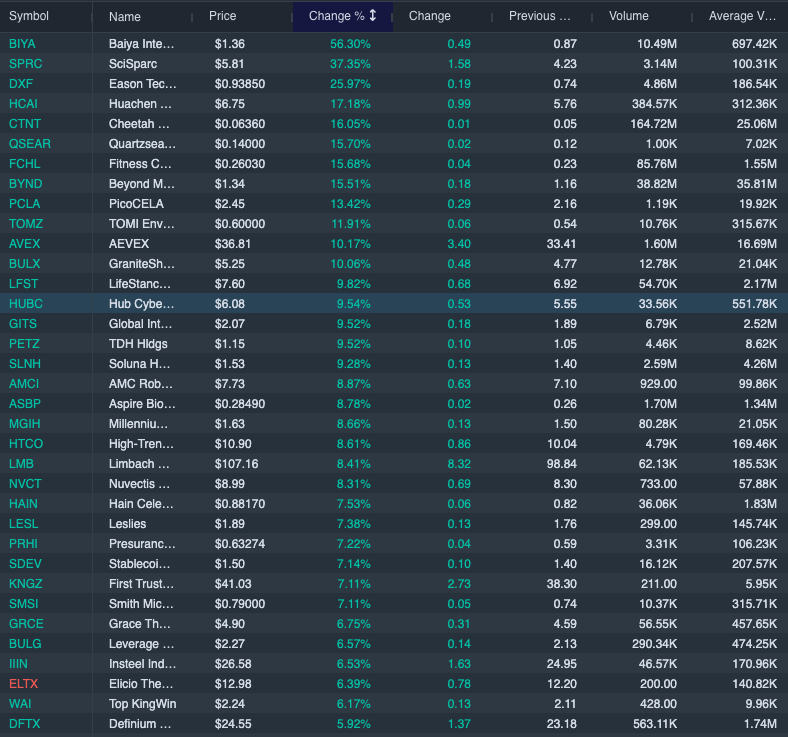The width and height of the screenshot is (788, 737).
Task: Click the price cell '$107.16'
Action: coord(237,464)
